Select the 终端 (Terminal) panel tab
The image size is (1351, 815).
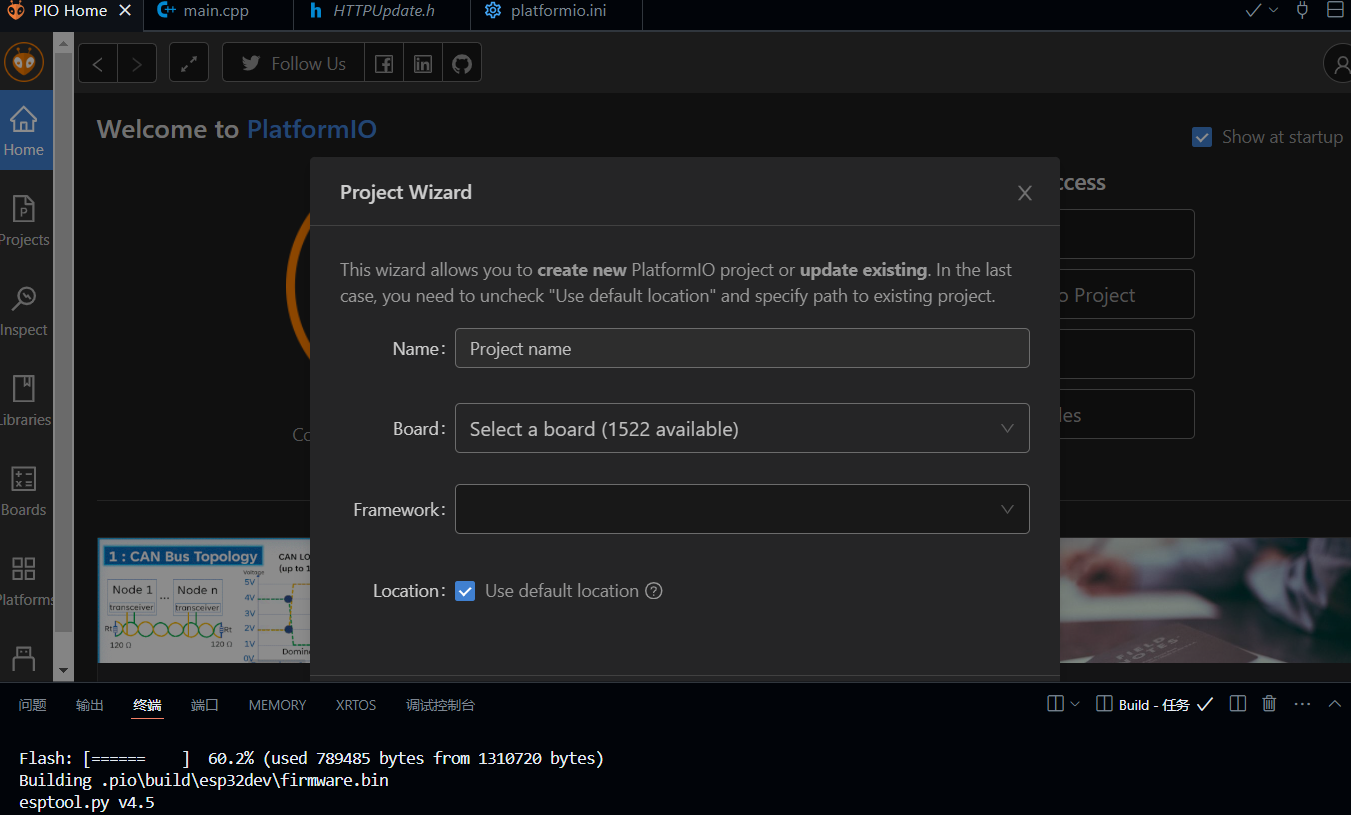pos(148,705)
